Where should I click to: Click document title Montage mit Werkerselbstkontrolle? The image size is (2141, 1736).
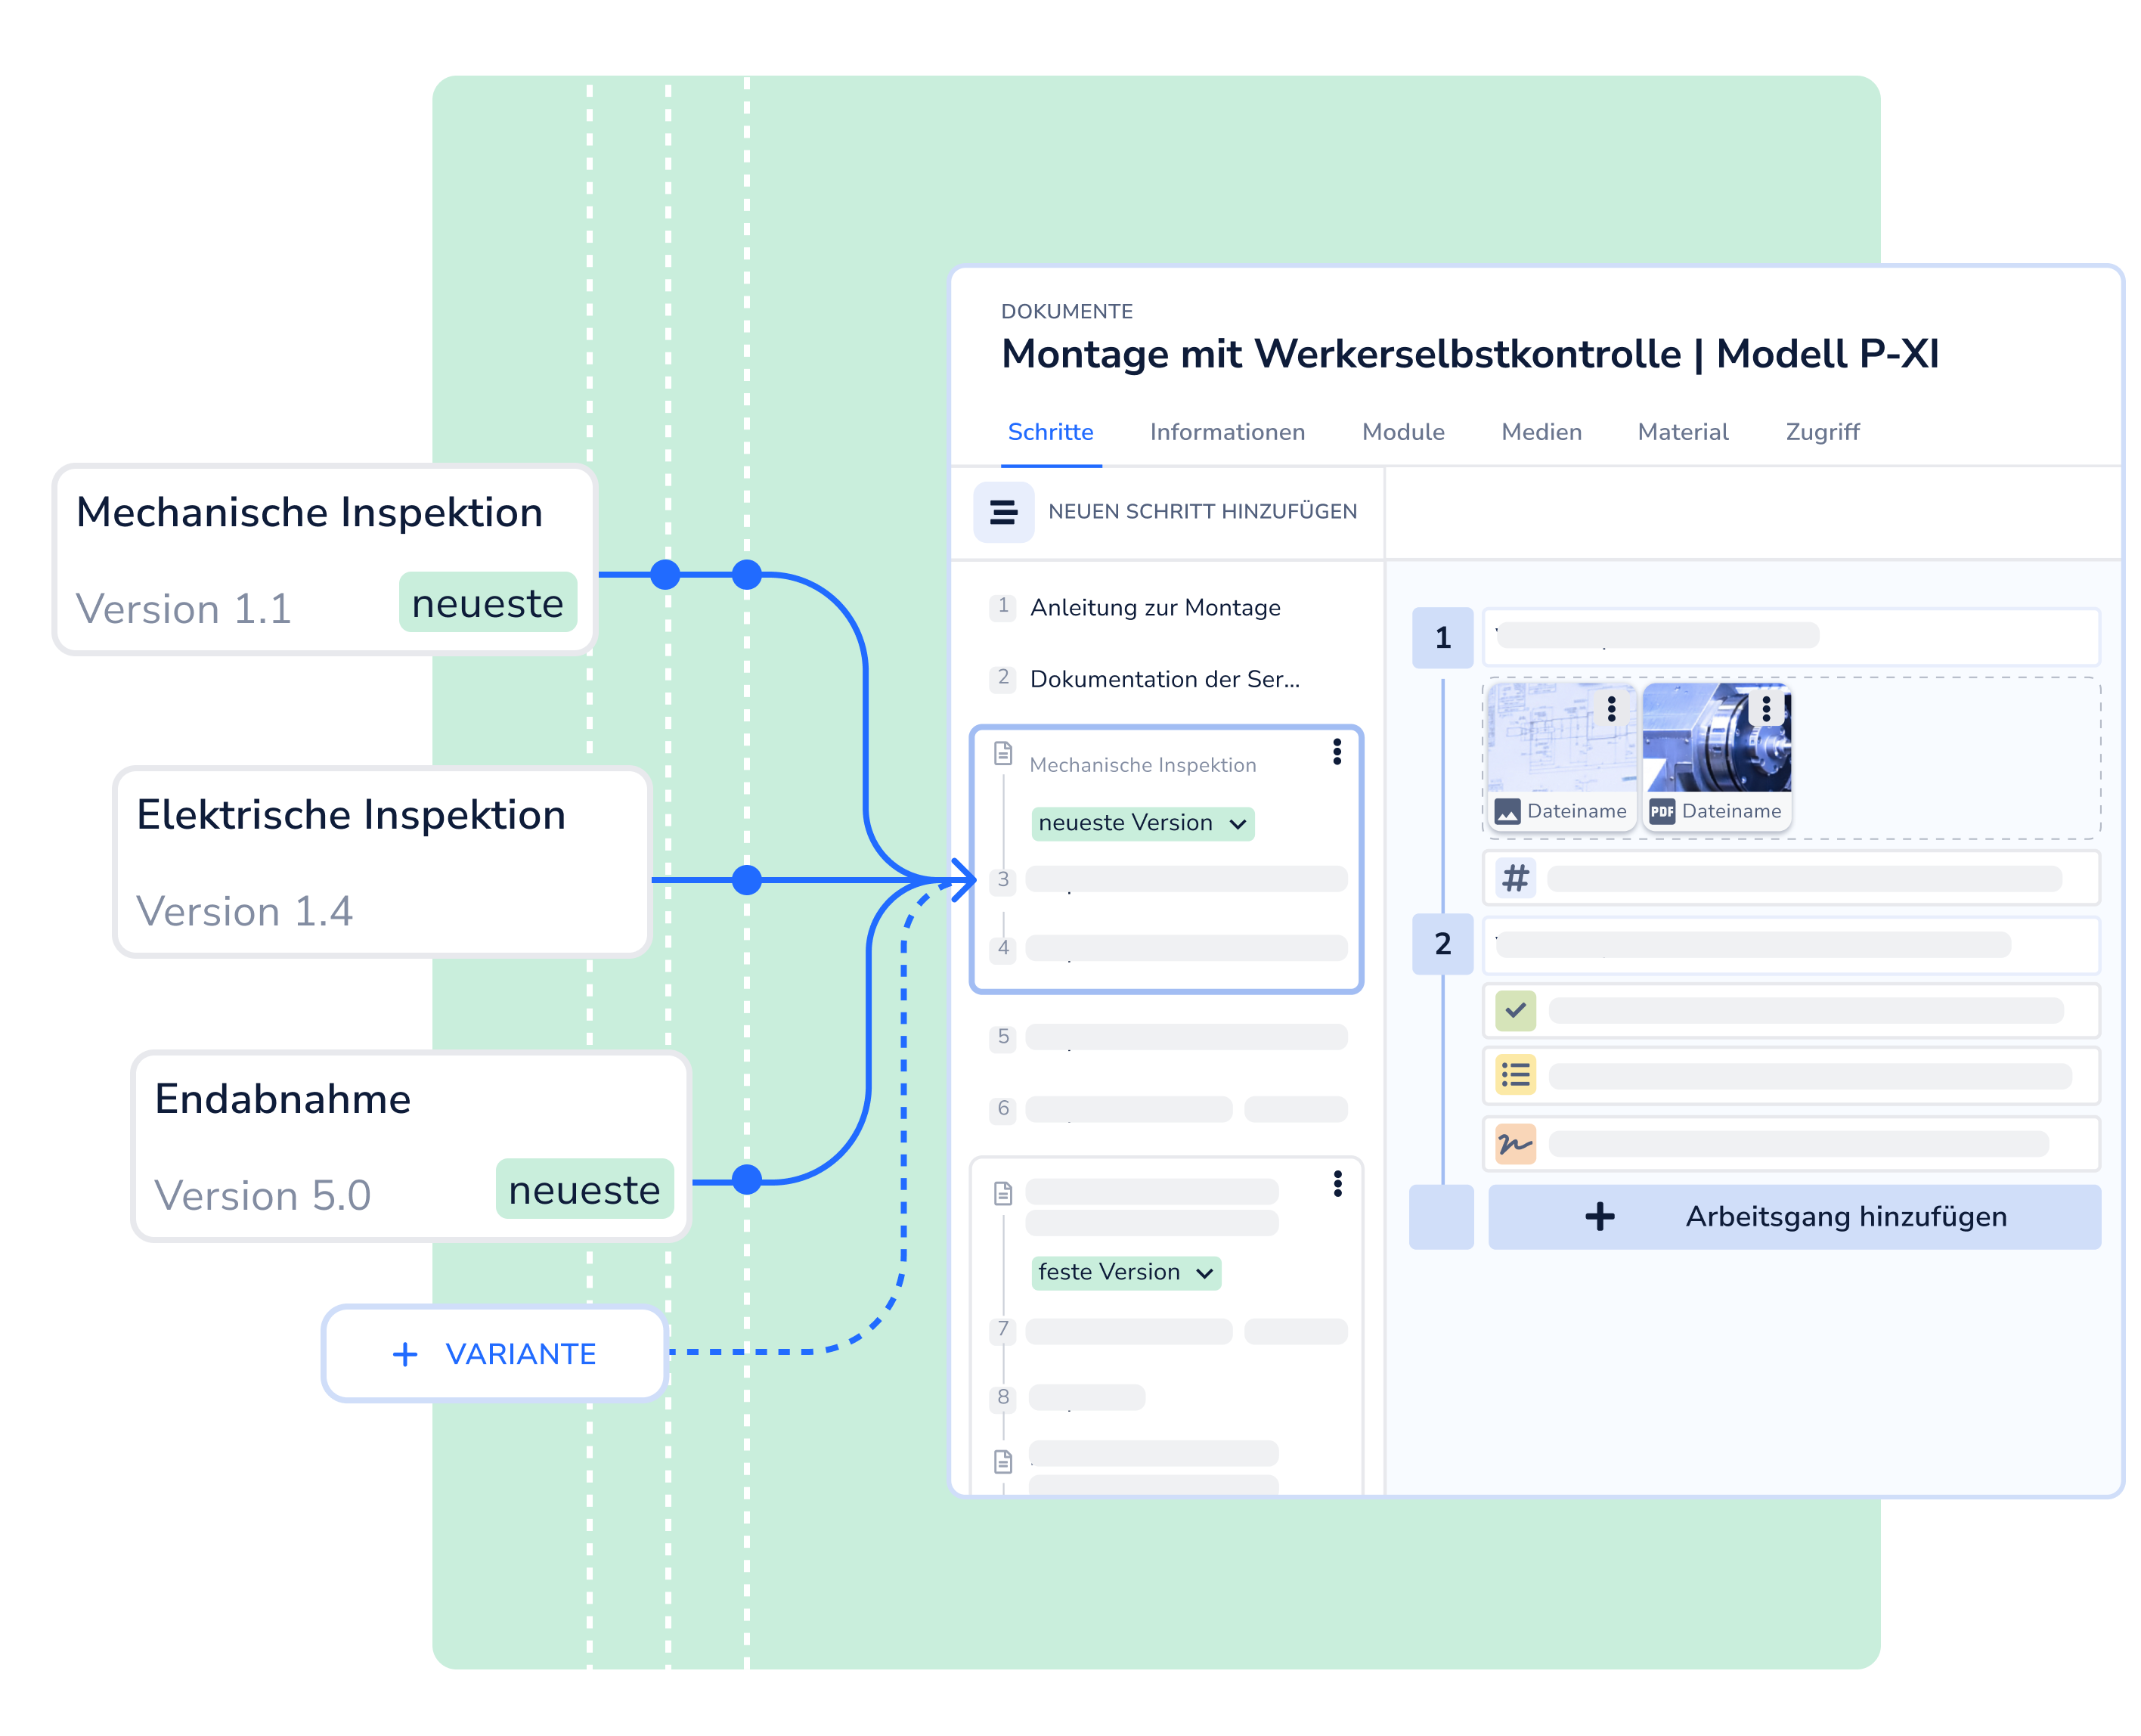coord(1469,354)
